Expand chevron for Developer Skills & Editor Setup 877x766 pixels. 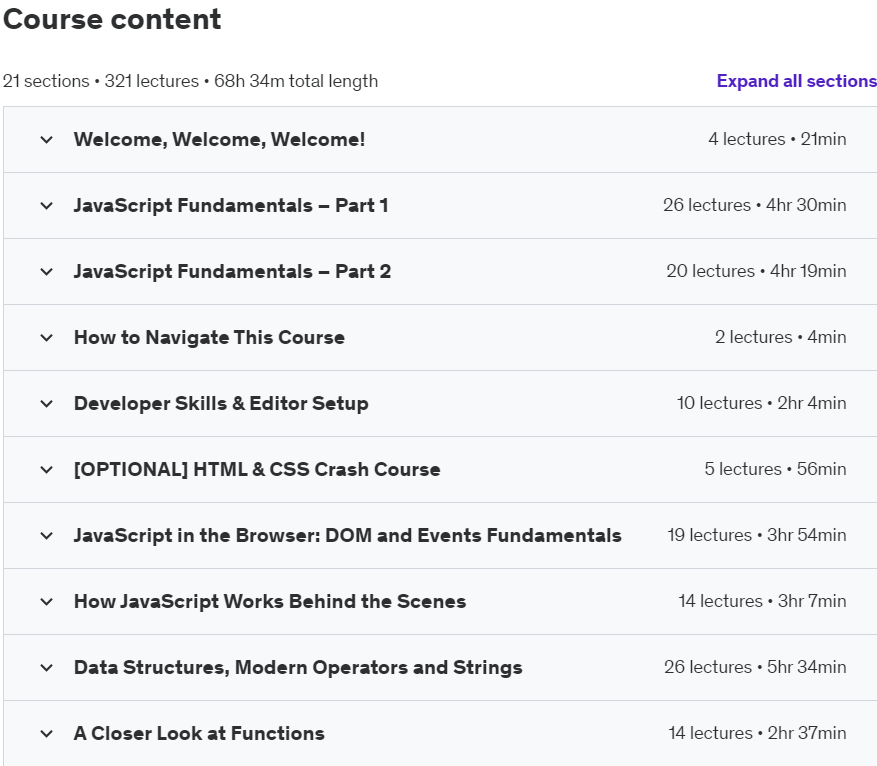[46, 404]
